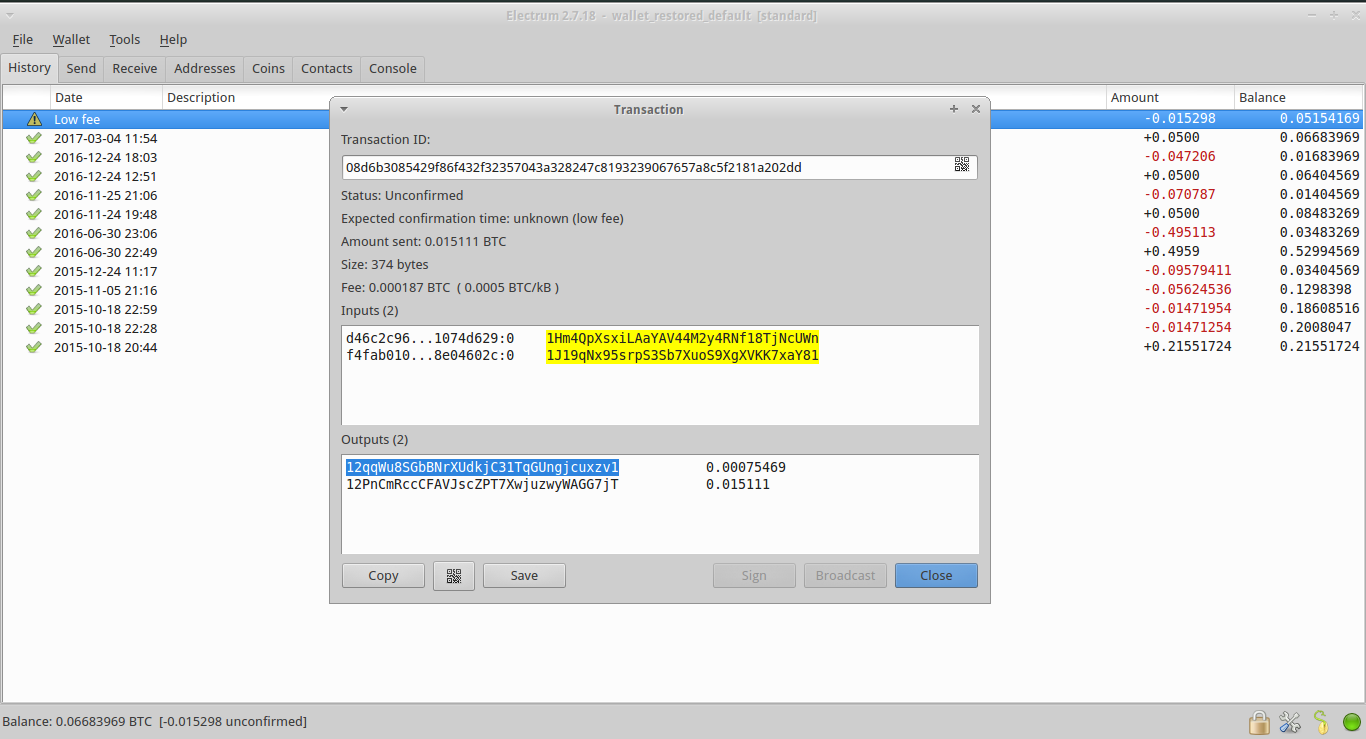The height and width of the screenshot is (739, 1366).
Task: Click output amount 0.015111
Action: click(x=738, y=484)
